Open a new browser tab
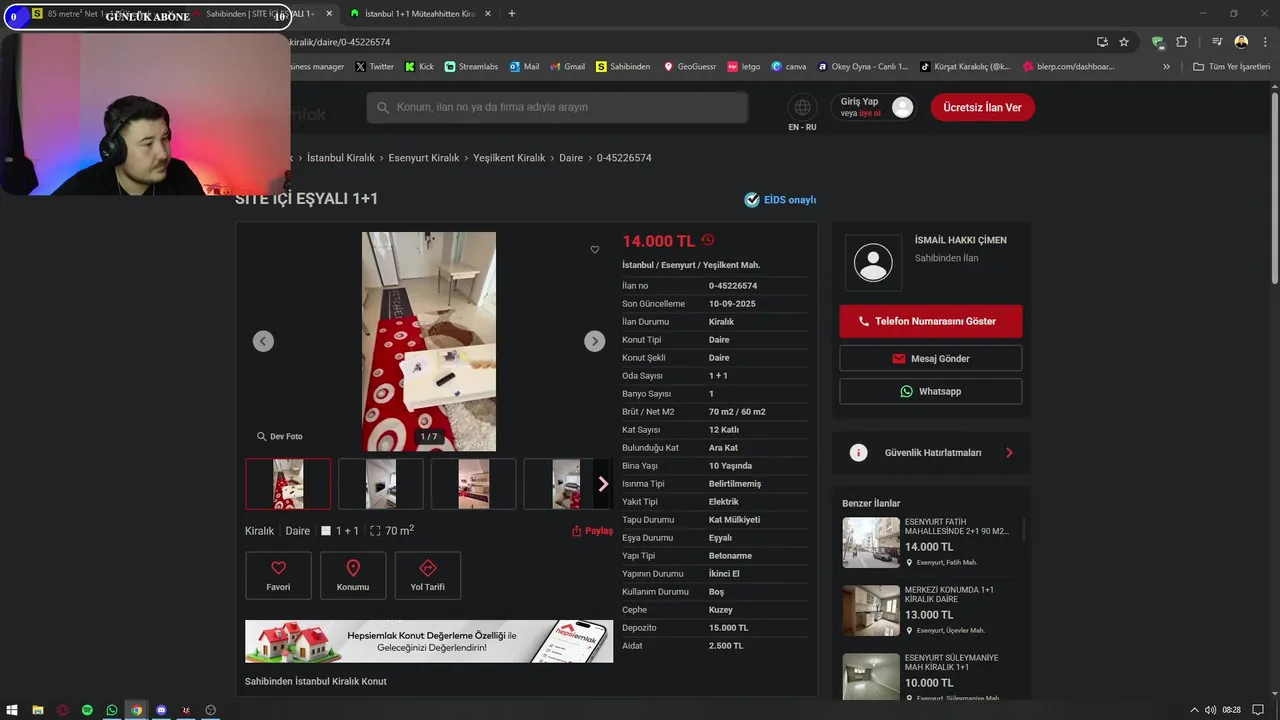Viewport: 1280px width, 720px height. tap(512, 14)
